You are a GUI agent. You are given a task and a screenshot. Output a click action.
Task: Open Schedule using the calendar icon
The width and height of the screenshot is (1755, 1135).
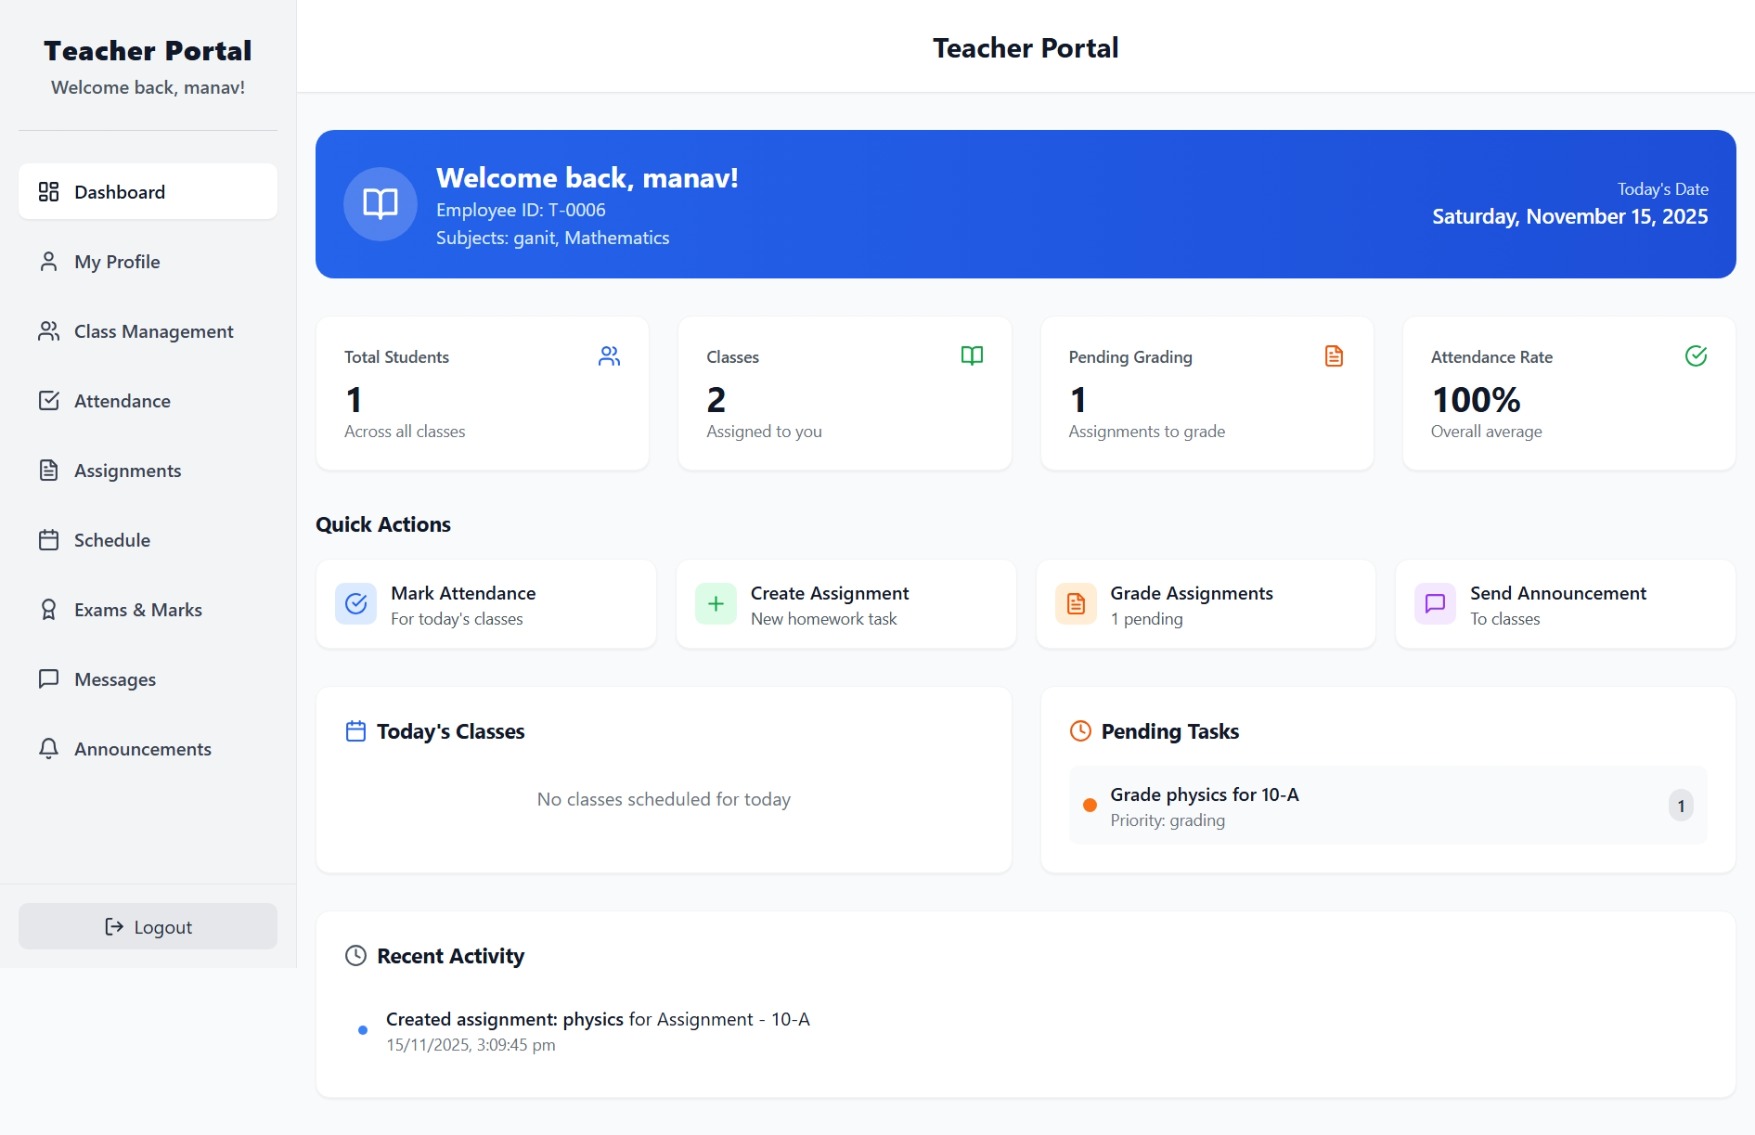point(48,539)
